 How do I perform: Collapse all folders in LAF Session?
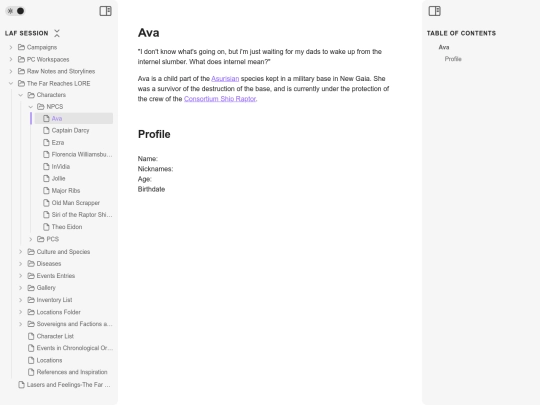[57, 33]
